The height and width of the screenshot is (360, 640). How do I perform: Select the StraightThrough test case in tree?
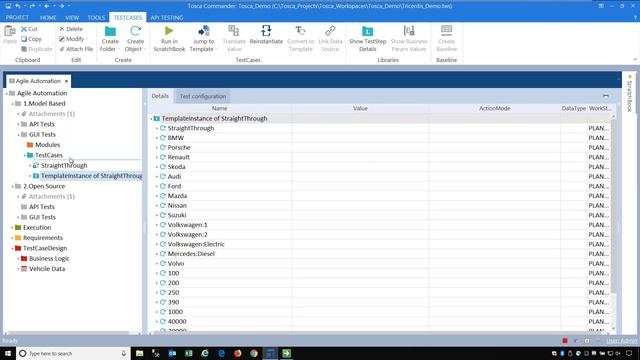64,165
